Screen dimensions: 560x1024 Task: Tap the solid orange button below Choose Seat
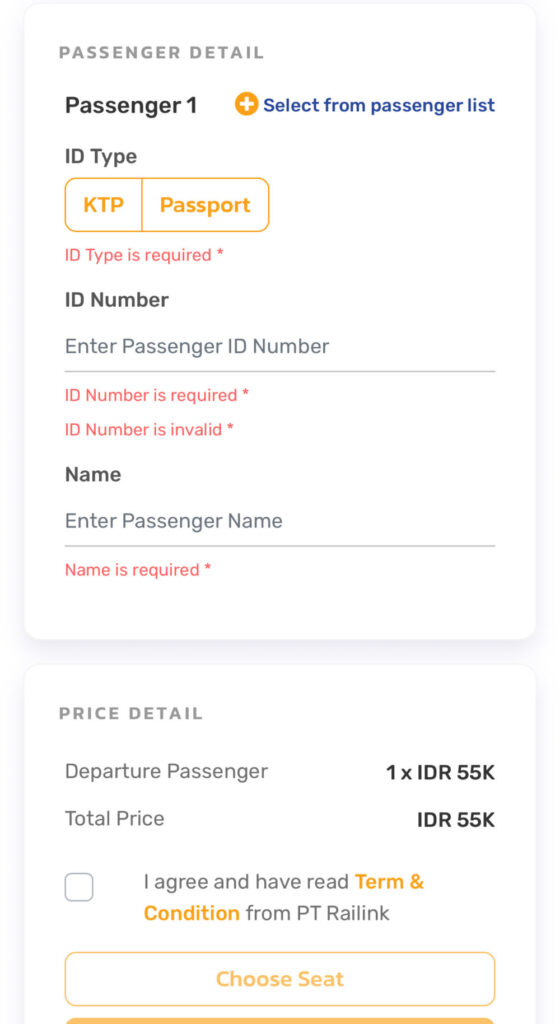coord(280,1021)
